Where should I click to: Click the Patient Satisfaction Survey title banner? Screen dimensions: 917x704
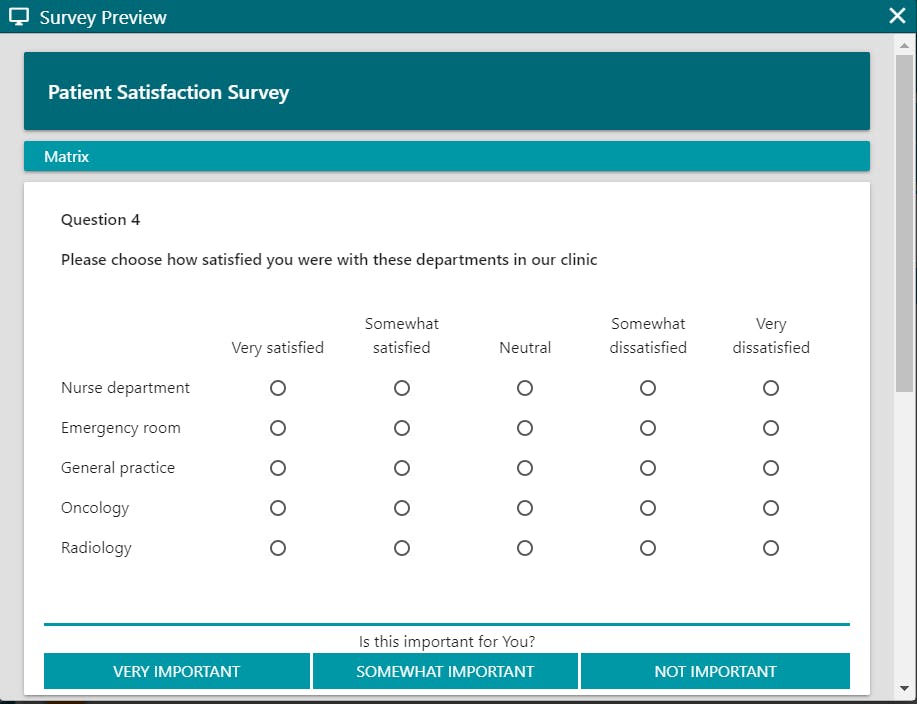click(x=447, y=91)
